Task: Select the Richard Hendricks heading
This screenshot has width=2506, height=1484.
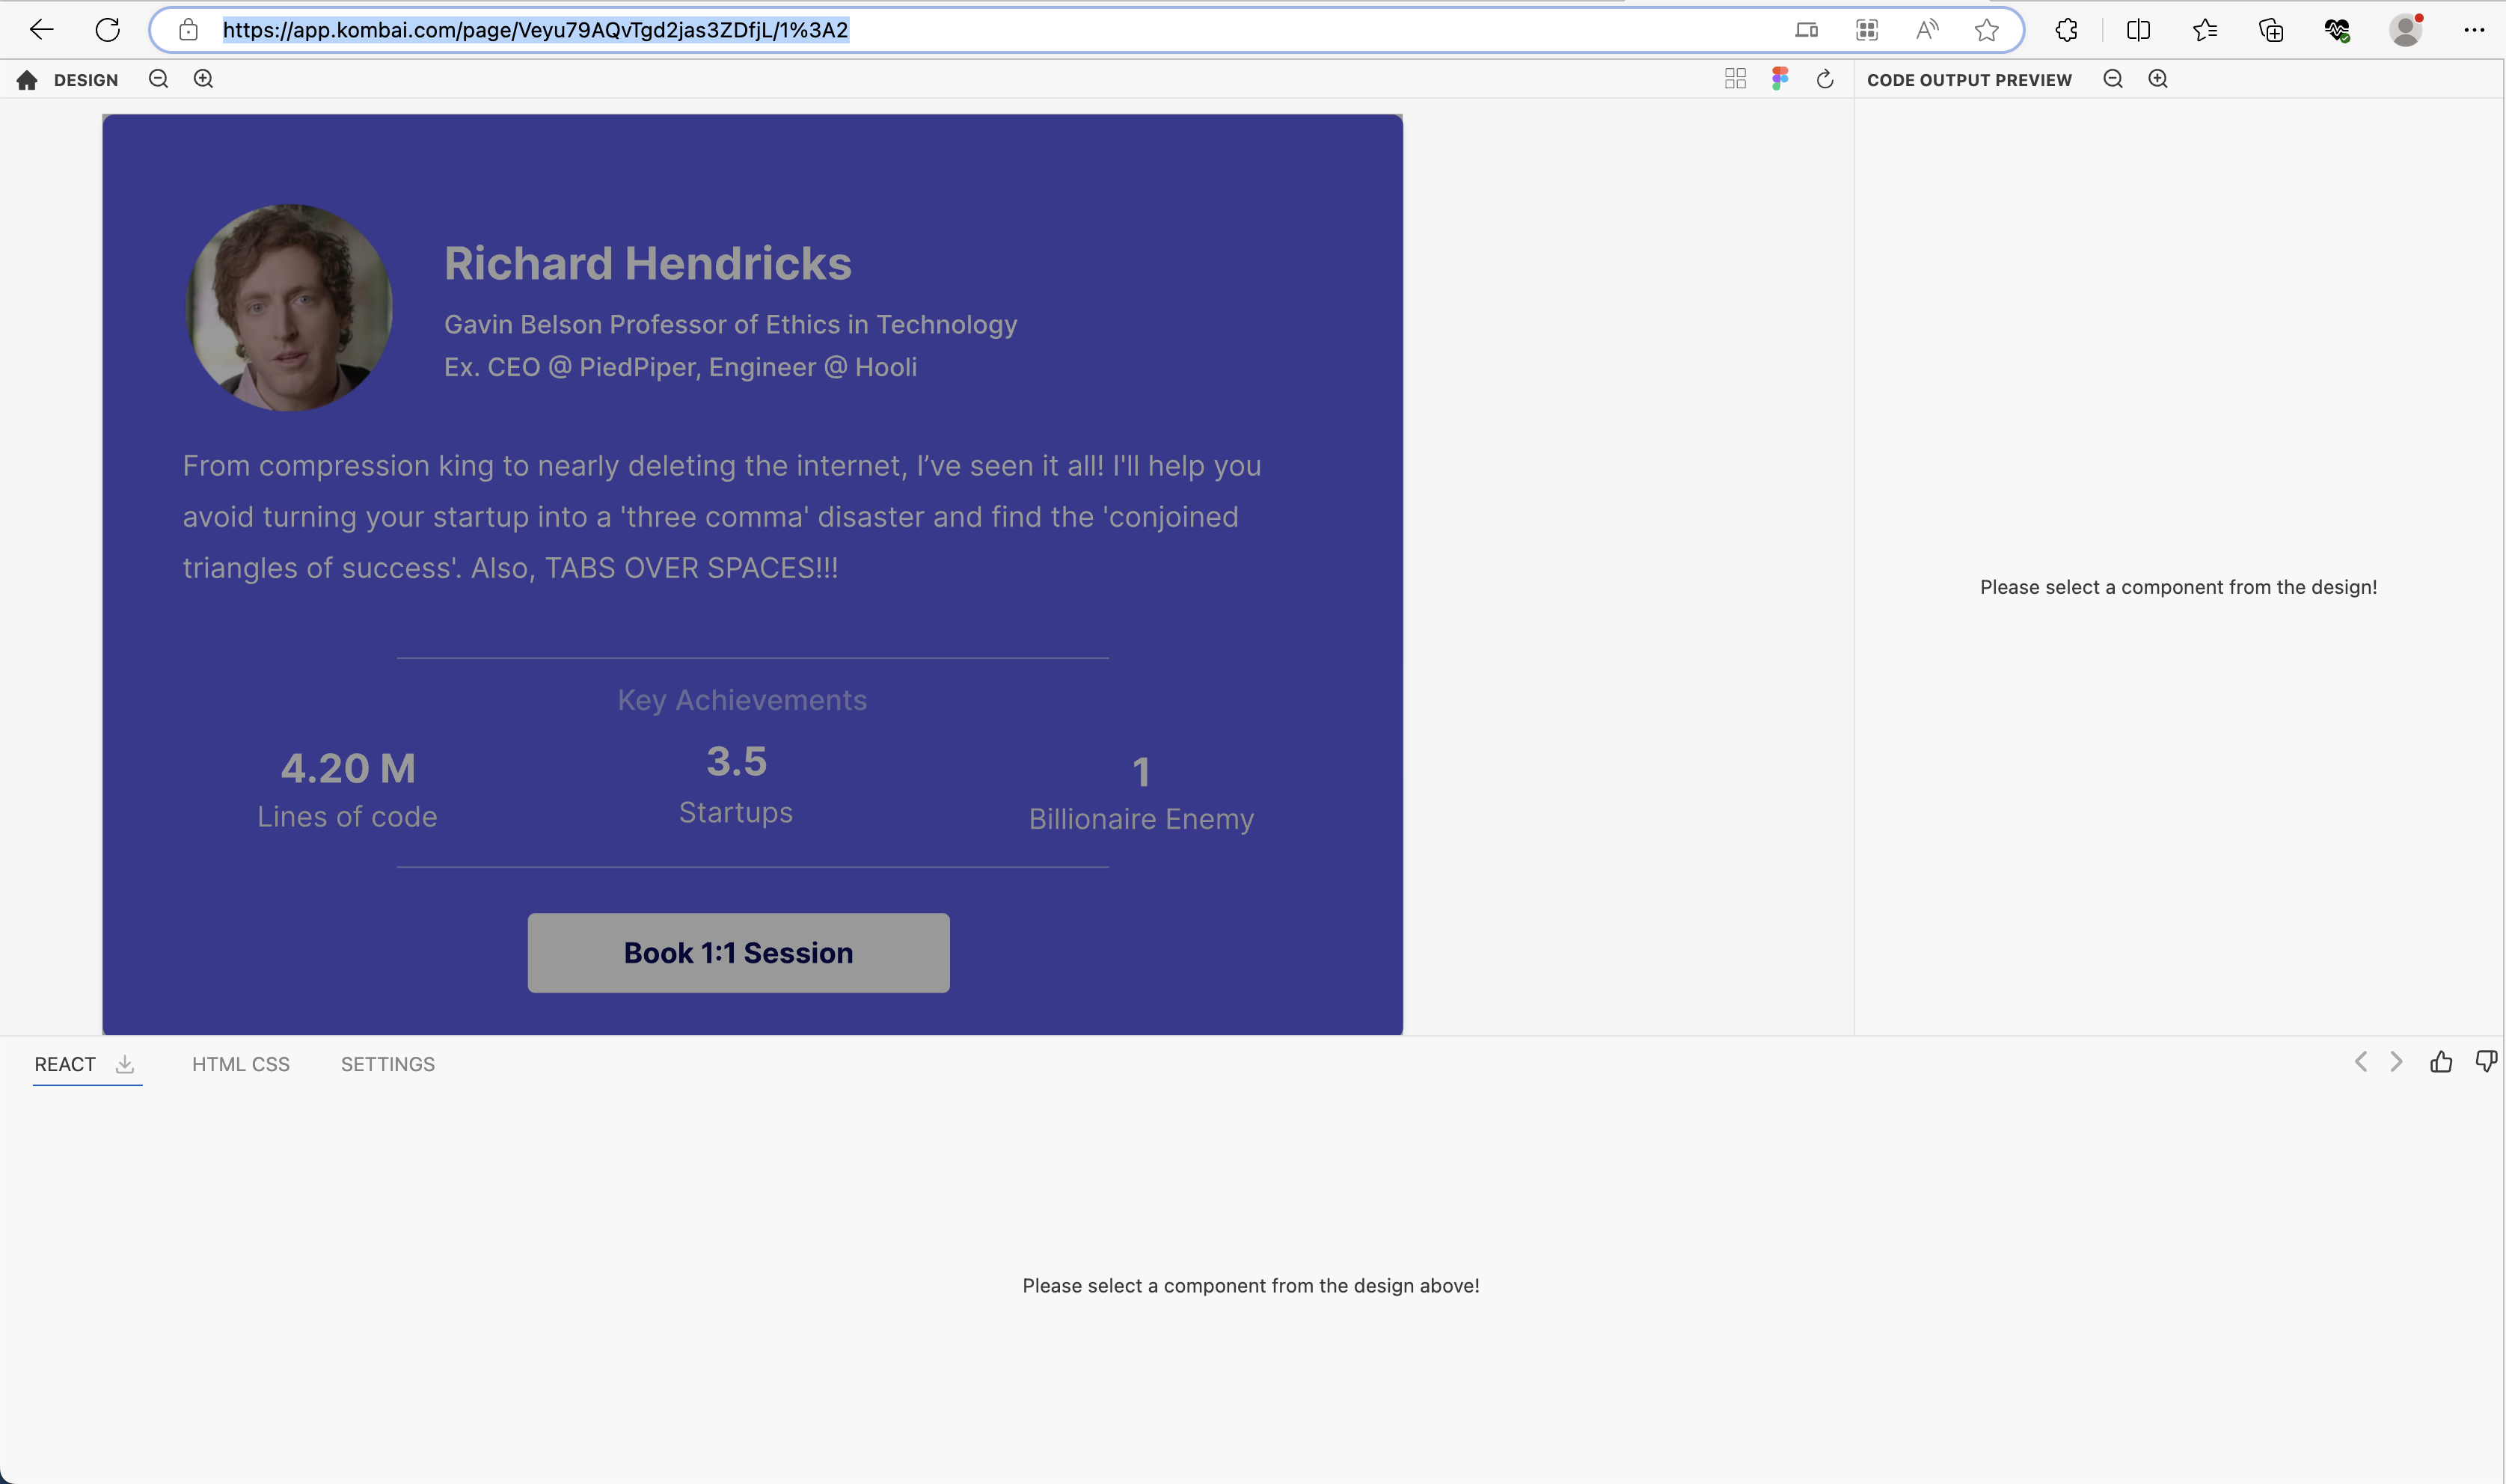Action: [648, 263]
